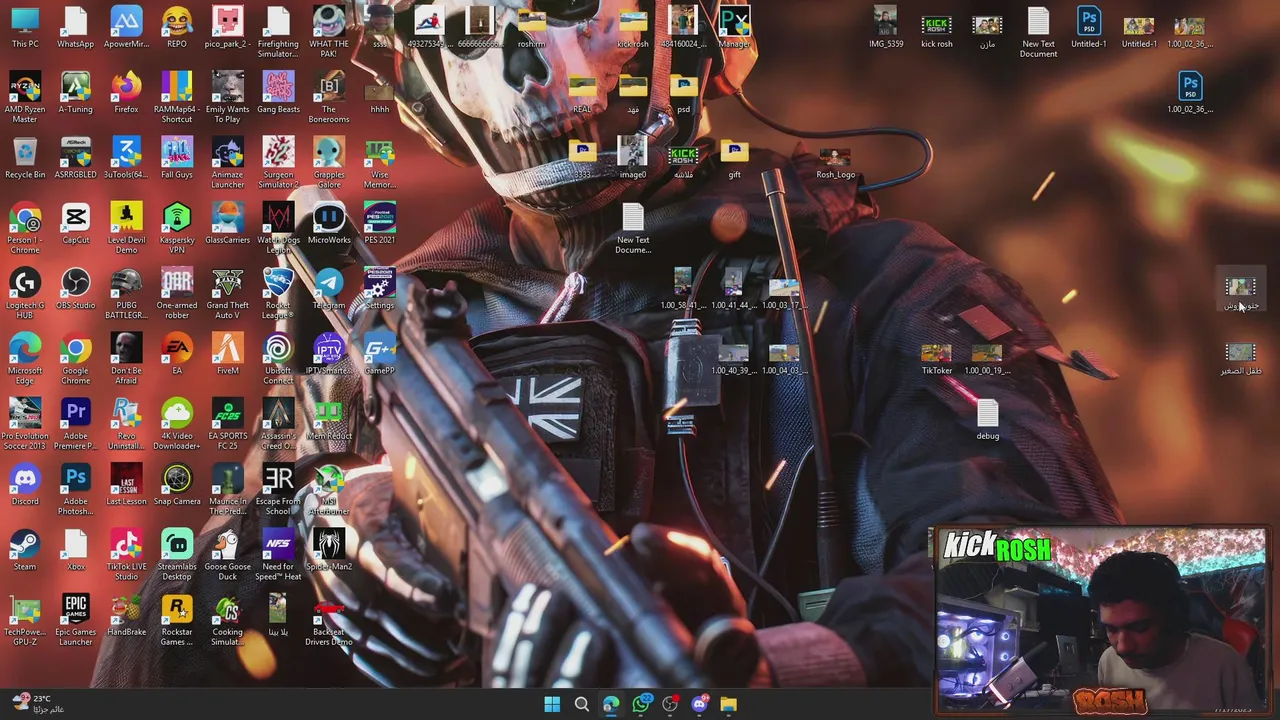
Task: Open the Steam shortcut
Action: point(25,550)
